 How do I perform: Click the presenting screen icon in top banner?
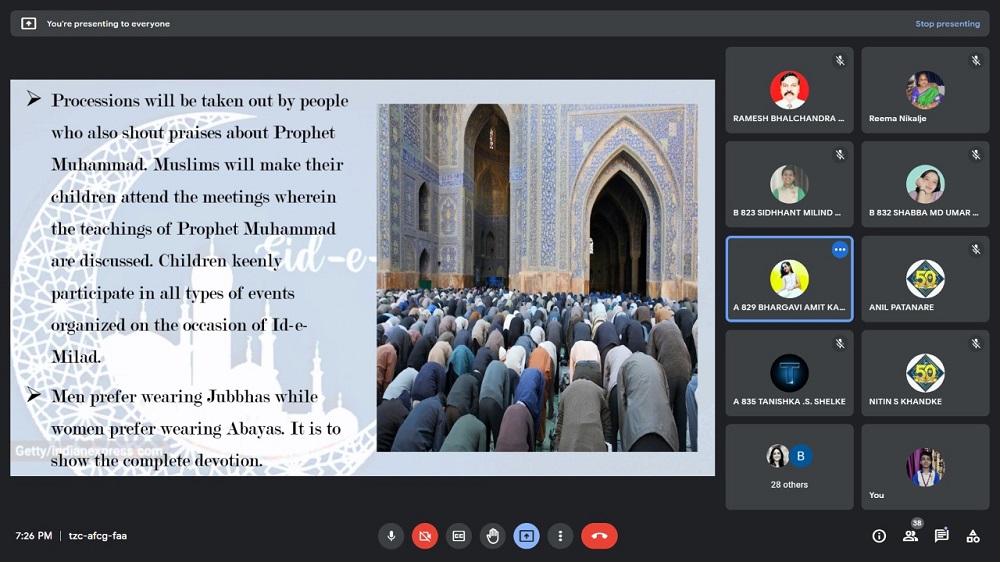tap(29, 24)
